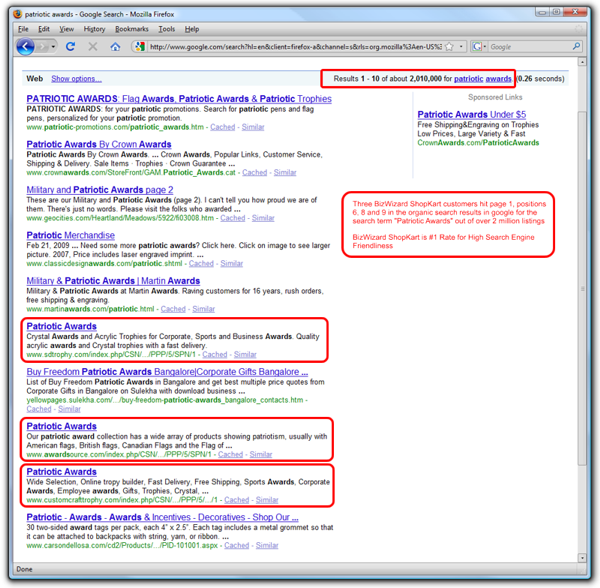
Task: Open PATRIOTIC AWARDS Flag Awards result title
Action: click(x=179, y=99)
